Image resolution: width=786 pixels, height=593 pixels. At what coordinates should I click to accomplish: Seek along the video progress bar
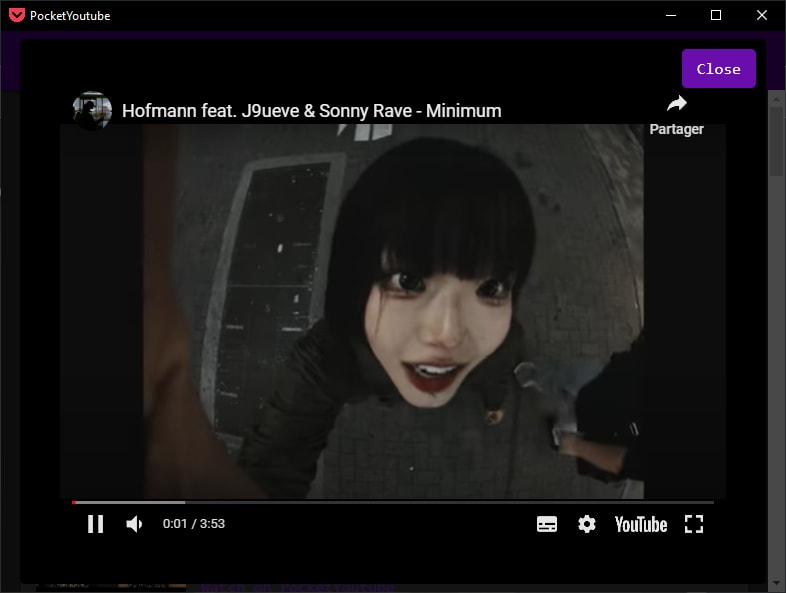click(x=392, y=502)
